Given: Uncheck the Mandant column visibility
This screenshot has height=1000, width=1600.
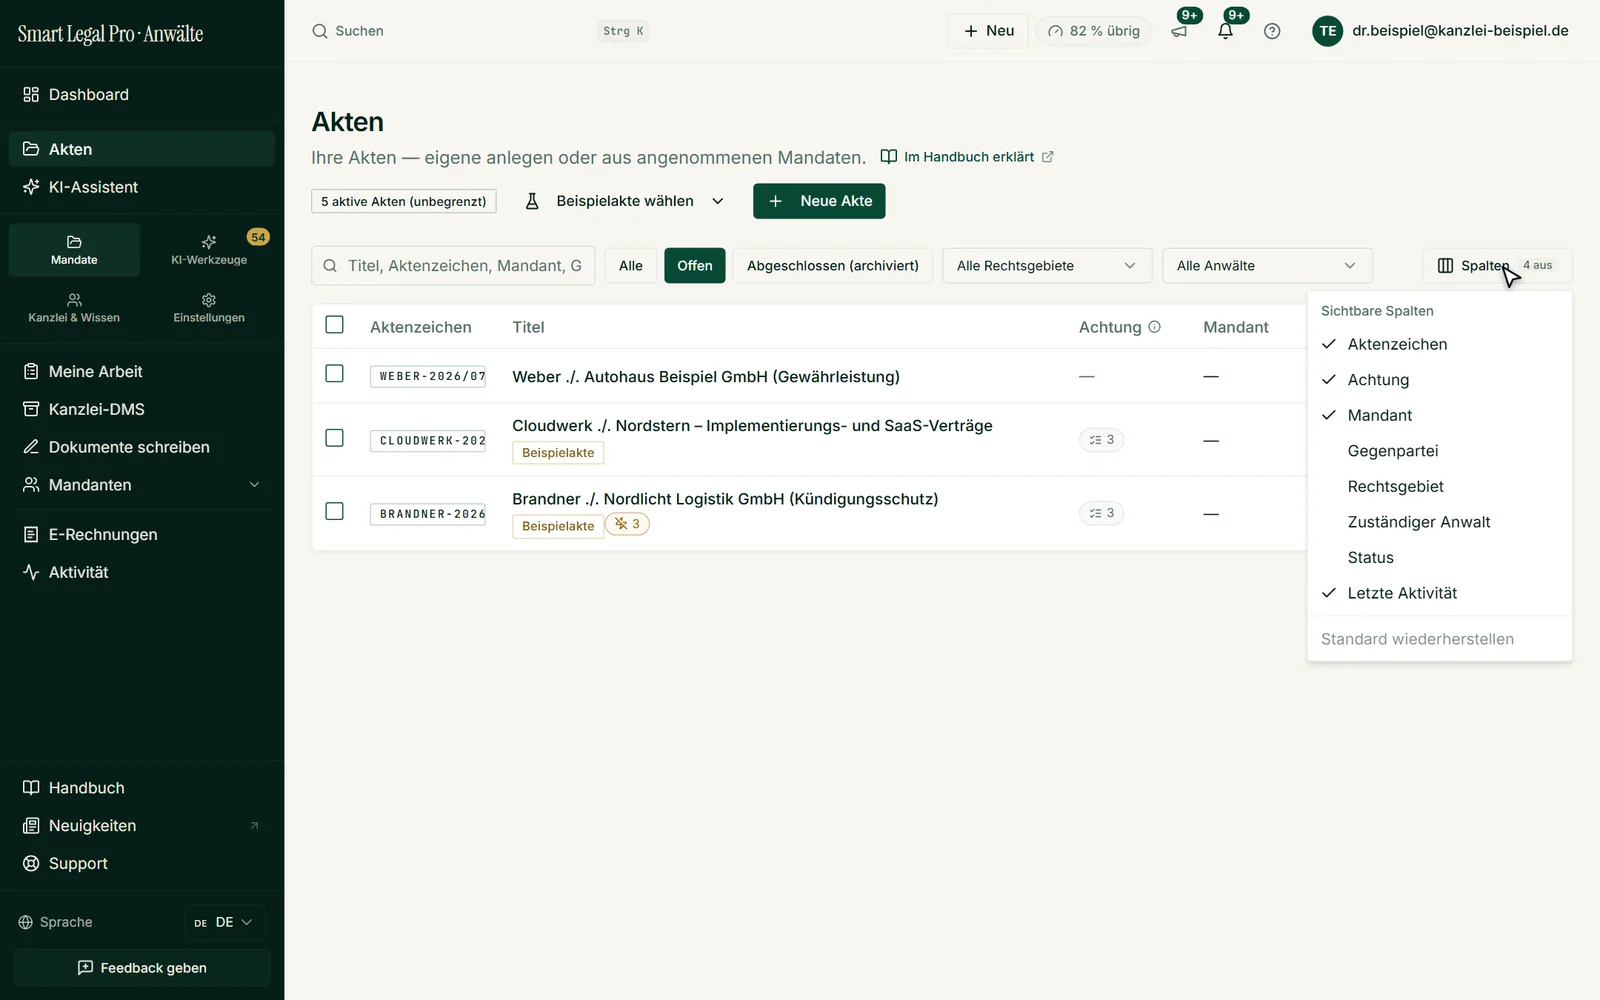Looking at the screenshot, I should [x=1439, y=415].
